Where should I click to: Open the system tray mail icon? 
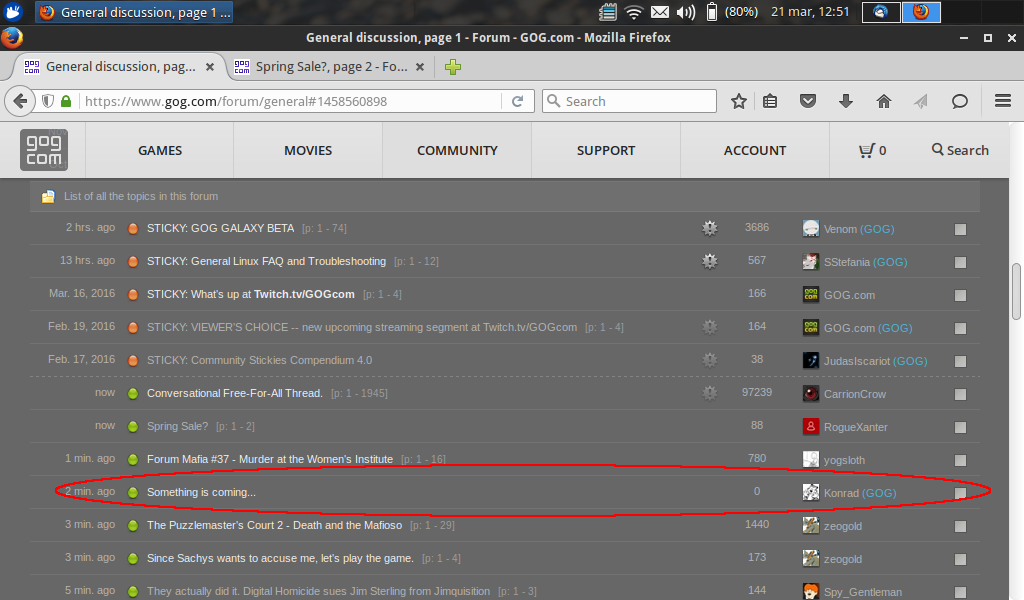pos(660,12)
